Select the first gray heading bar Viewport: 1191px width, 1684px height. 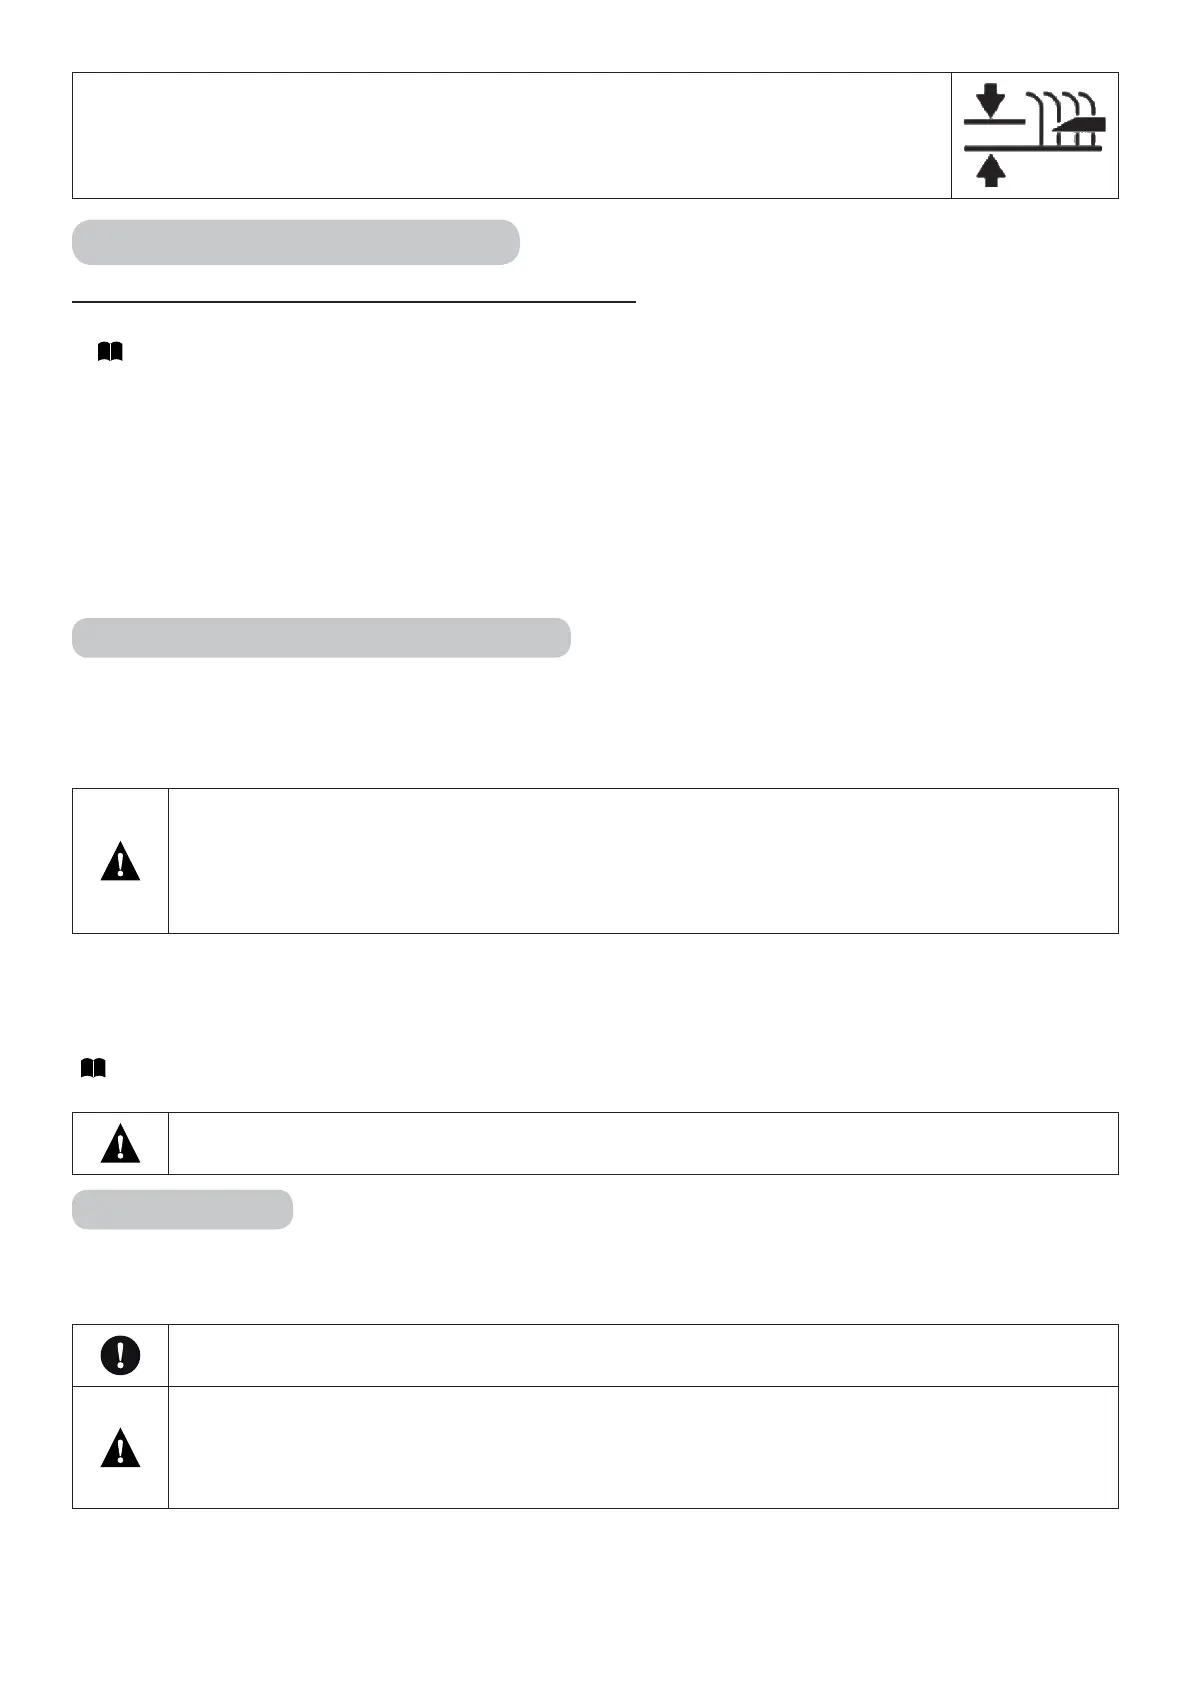coord(295,242)
